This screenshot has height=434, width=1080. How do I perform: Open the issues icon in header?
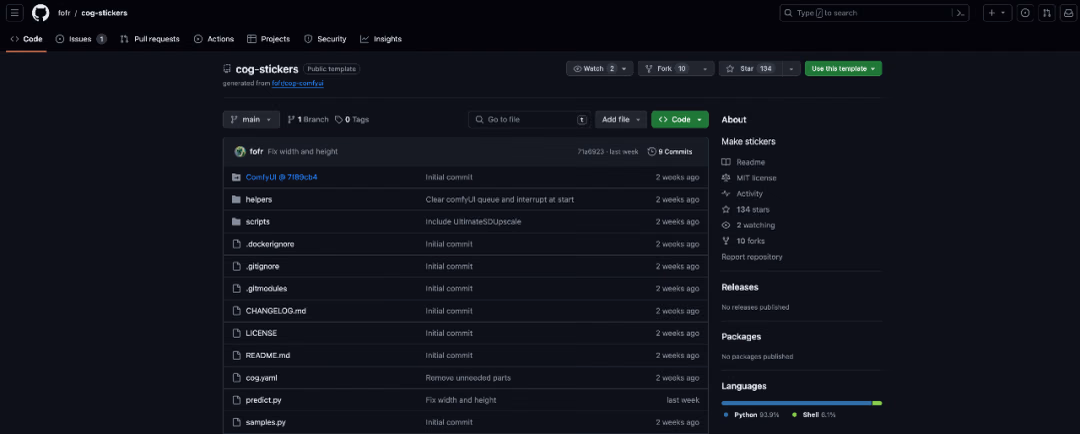click(x=1025, y=13)
